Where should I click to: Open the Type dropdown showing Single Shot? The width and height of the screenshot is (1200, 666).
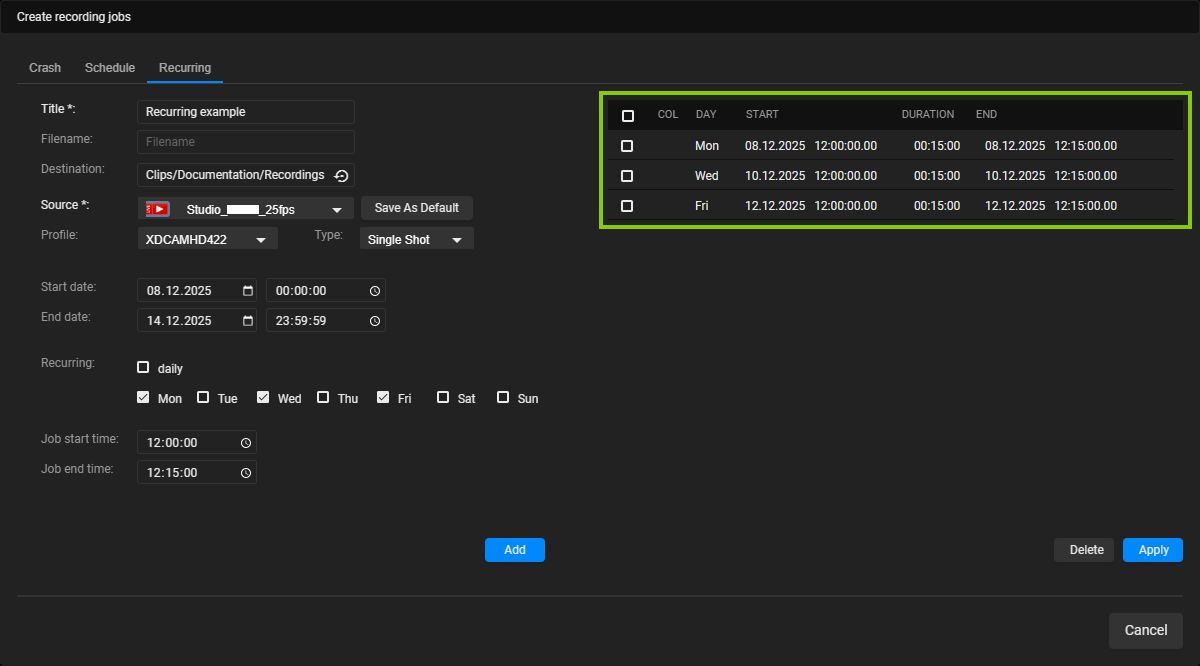459,239
